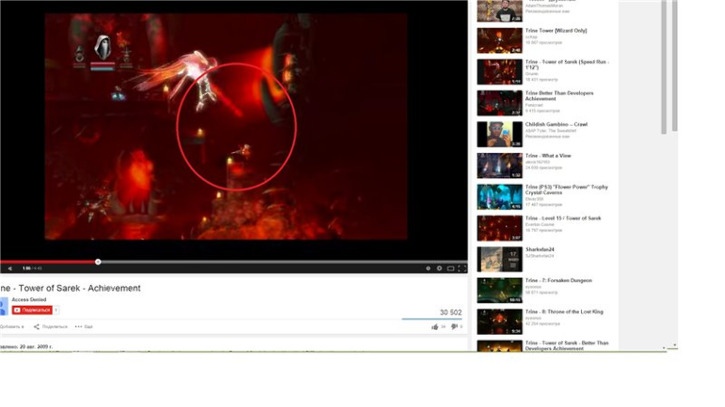This screenshot has width=725, height=407.
Task: Open the green Forsaken Dungeon thumbnail
Action: coord(500,290)
